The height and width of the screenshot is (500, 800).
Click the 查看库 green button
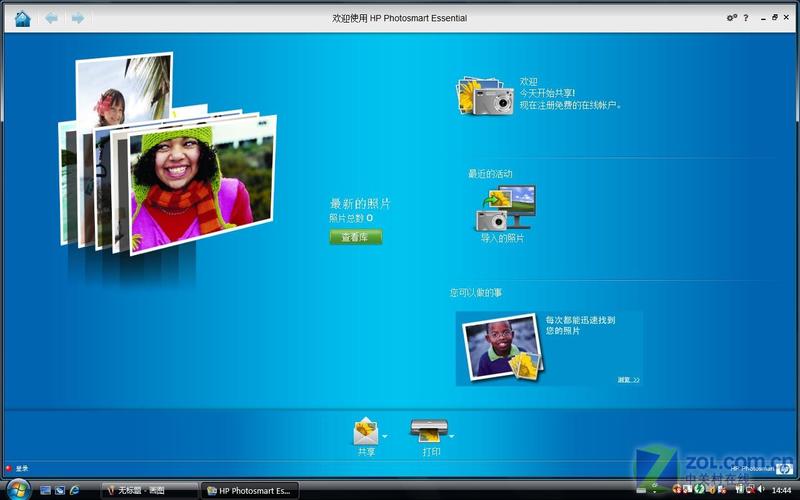tap(356, 237)
